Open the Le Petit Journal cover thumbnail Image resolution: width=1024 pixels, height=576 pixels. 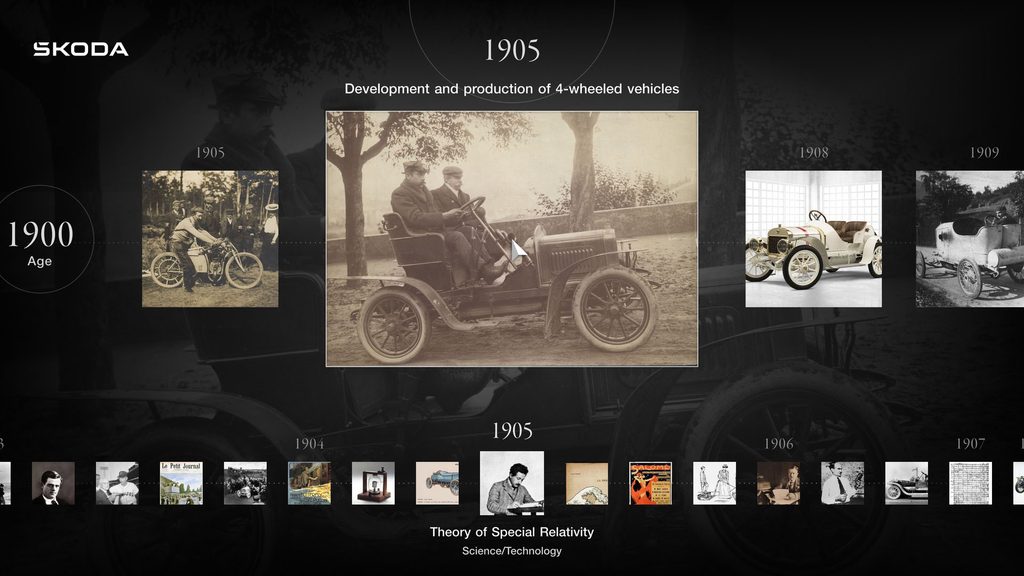click(181, 483)
